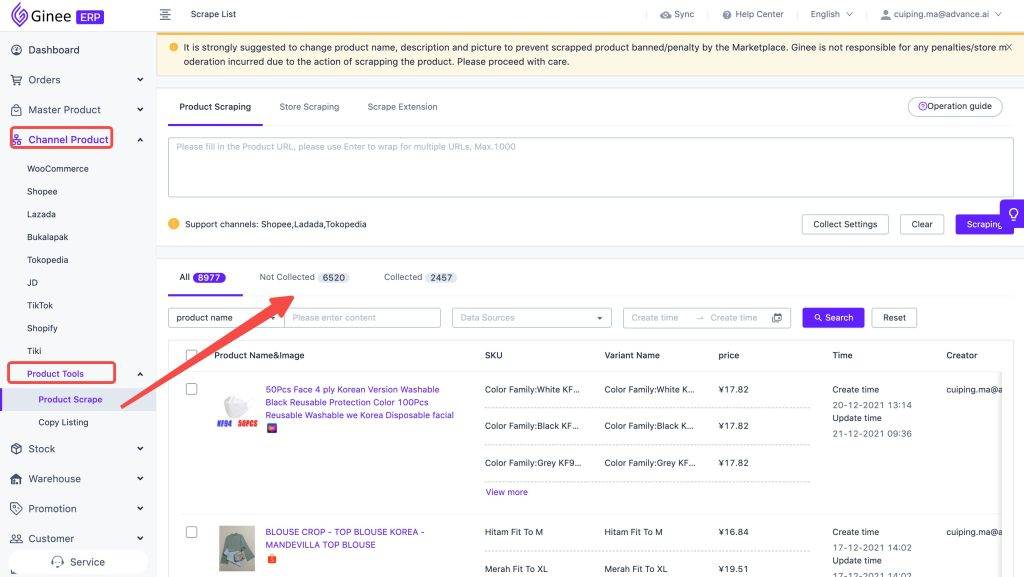This screenshot has width=1024, height=577.
Task: Open the Data Sources dropdown
Action: pos(532,318)
